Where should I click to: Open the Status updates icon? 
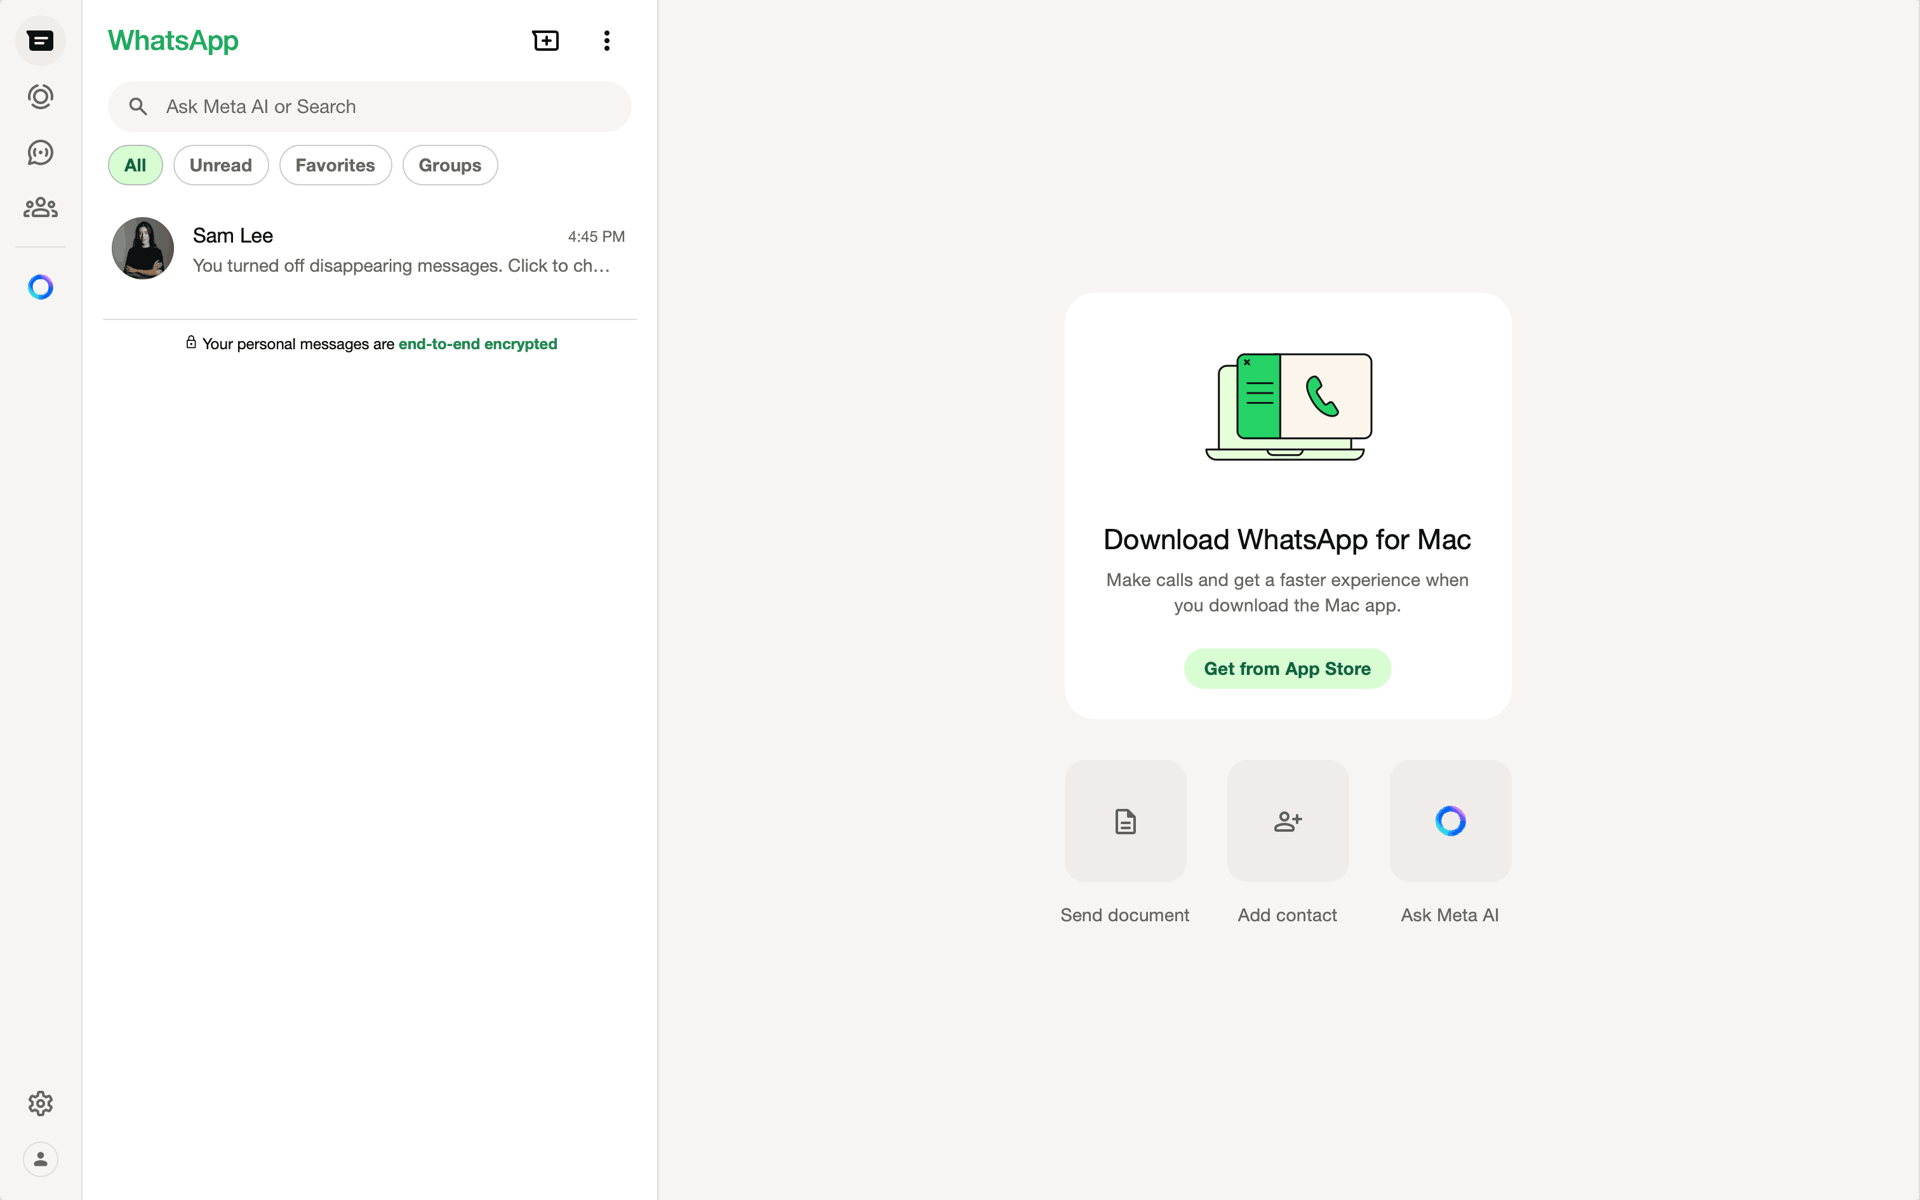(x=40, y=97)
